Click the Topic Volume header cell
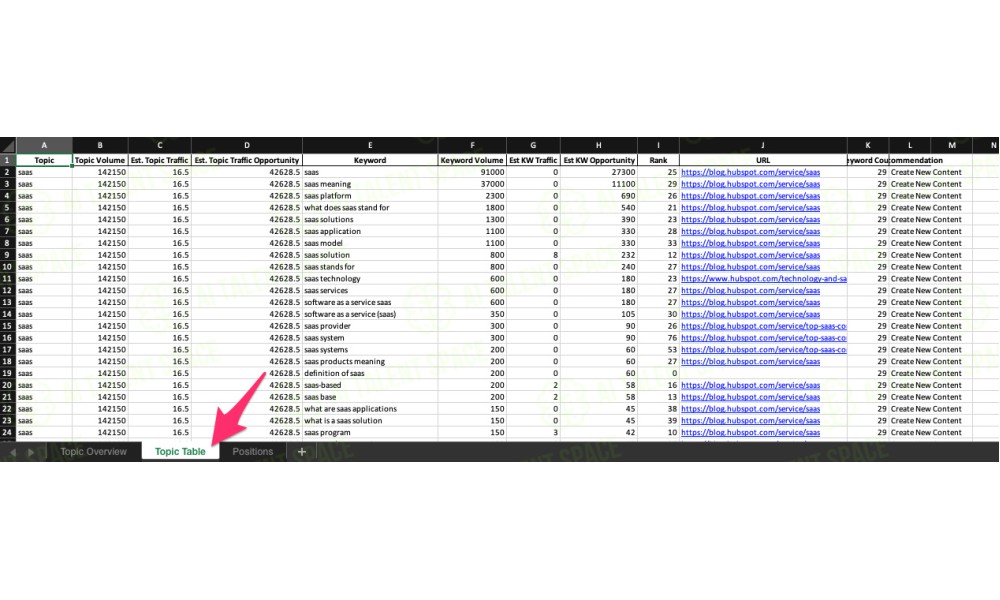The width and height of the screenshot is (1000, 600). [x=100, y=160]
